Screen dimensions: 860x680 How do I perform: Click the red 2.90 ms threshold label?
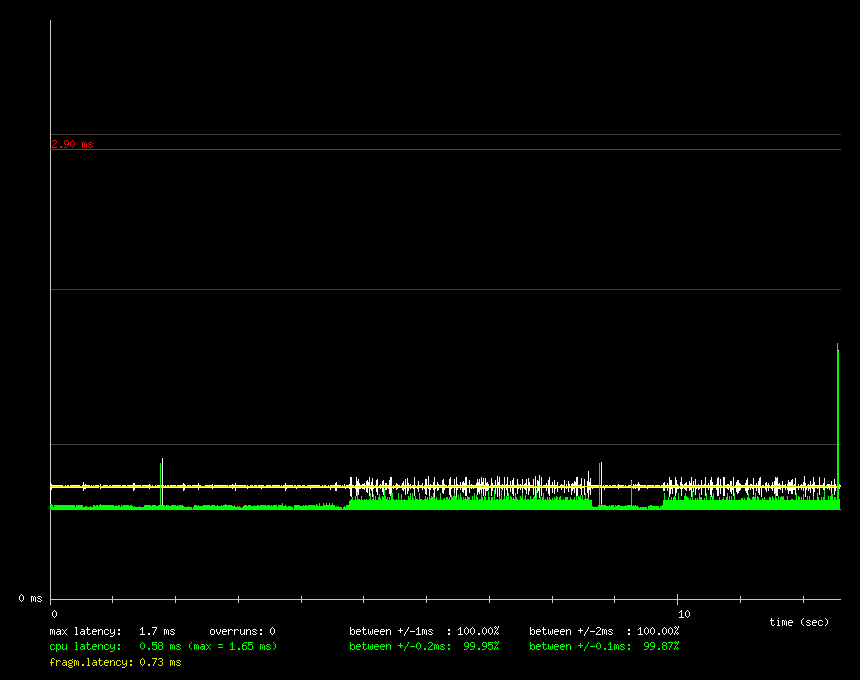(72, 144)
